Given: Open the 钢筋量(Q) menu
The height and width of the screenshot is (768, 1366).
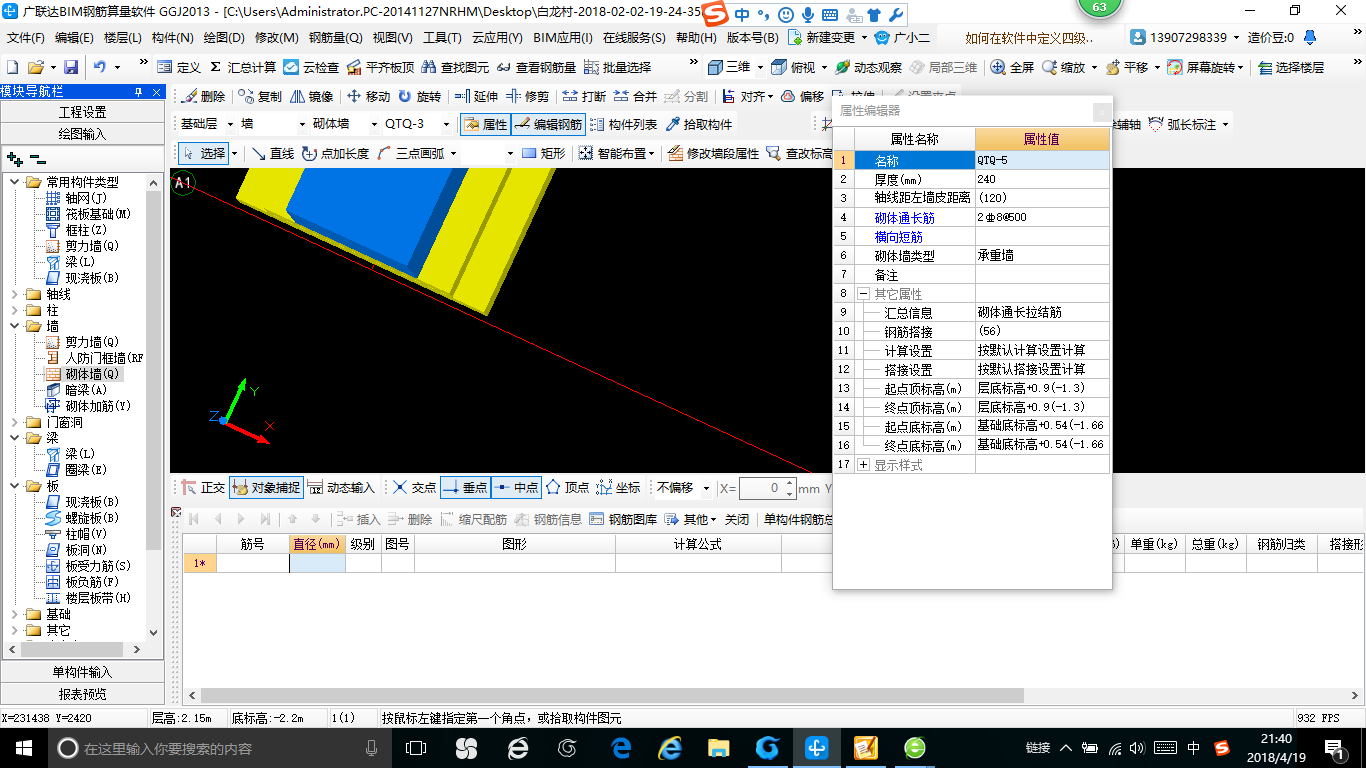Looking at the screenshot, I should coord(336,38).
